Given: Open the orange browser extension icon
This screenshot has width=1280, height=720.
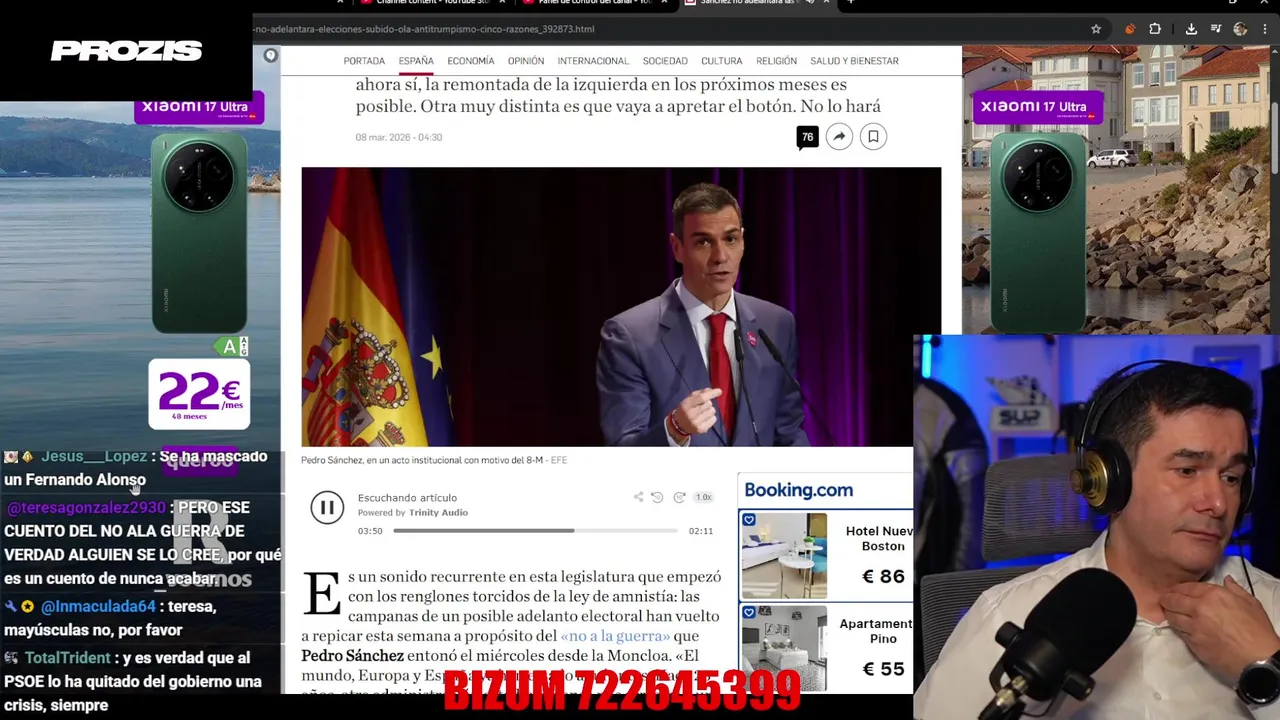Looking at the screenshot, I should 1130,29.
